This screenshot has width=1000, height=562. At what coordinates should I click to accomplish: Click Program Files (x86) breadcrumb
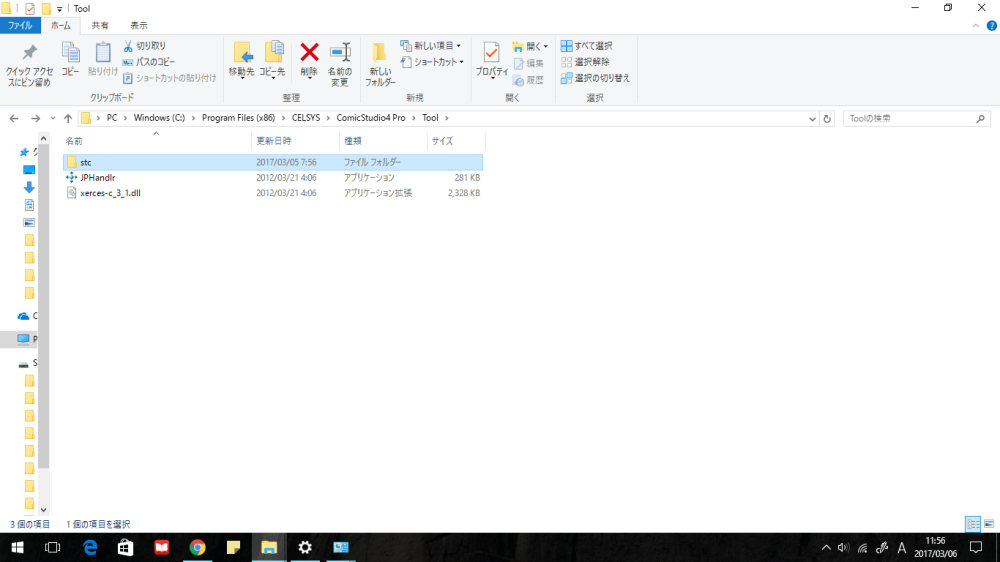239,118
